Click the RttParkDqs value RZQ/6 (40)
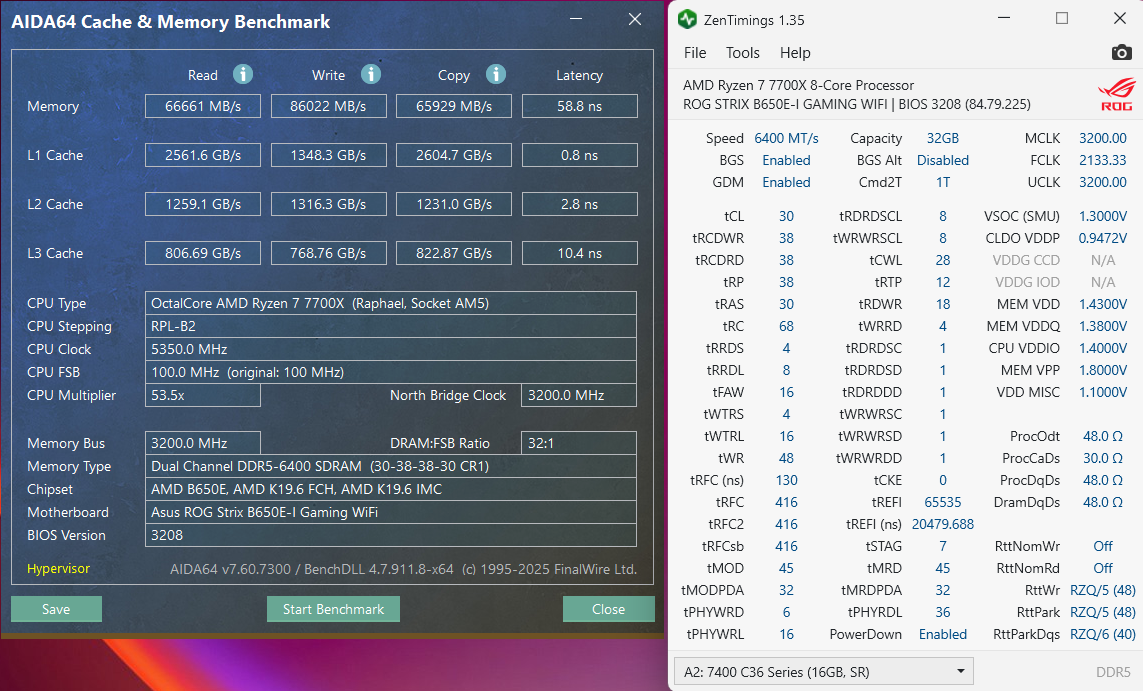Viewport: 1143px width, 691px height. (x=1102, y=634)
